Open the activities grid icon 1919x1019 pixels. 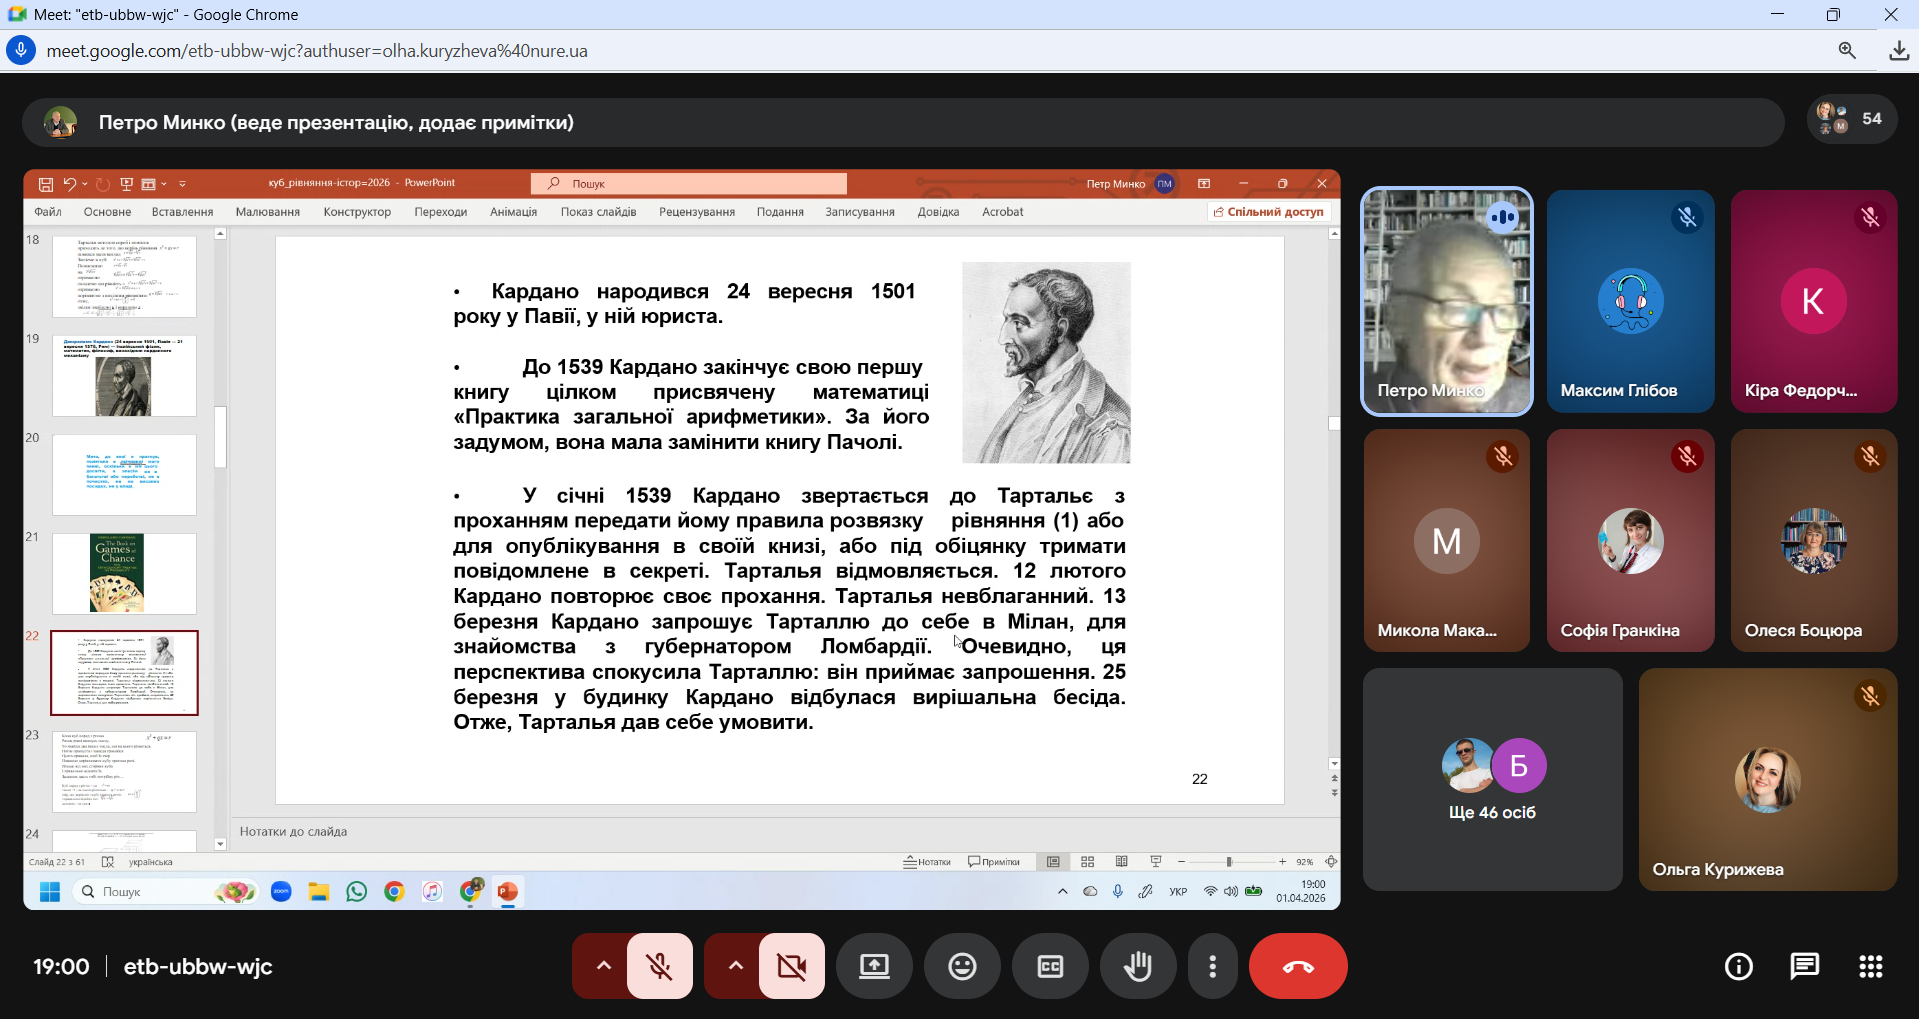[x=1870, y=966]
